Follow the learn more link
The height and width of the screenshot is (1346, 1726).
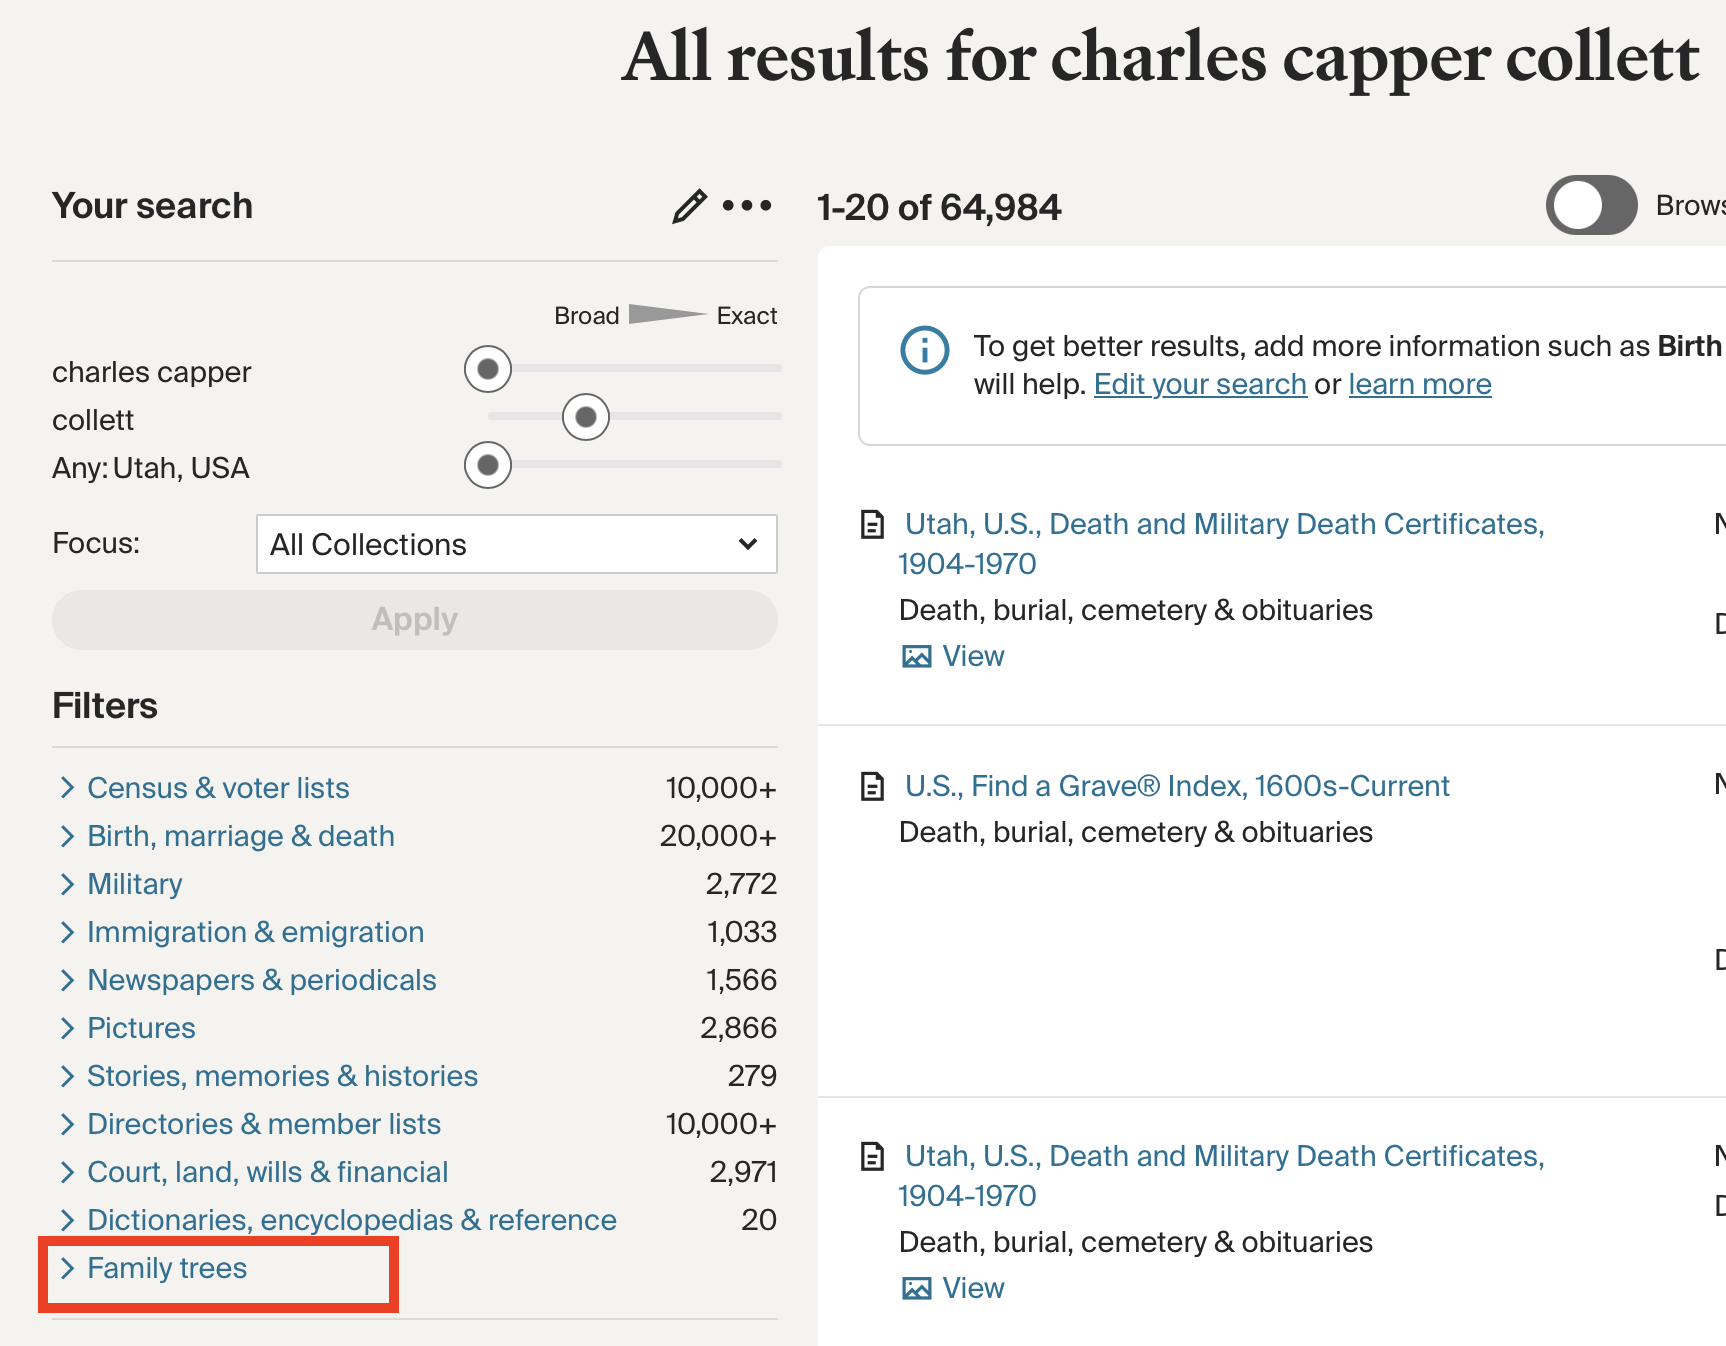1420,384
